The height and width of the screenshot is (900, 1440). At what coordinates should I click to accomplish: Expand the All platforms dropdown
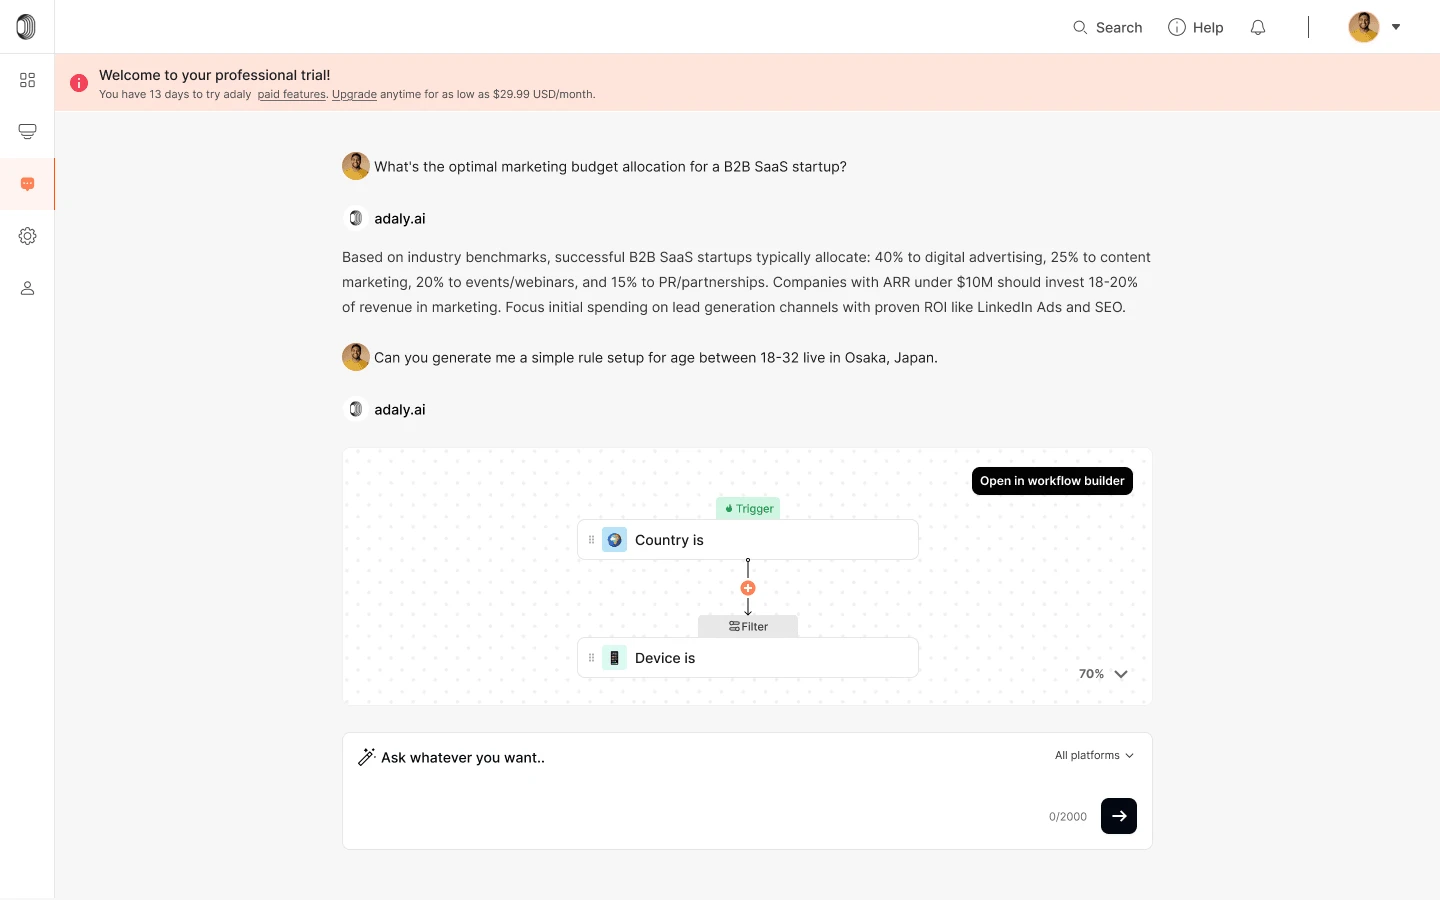tap(1094, 755)
